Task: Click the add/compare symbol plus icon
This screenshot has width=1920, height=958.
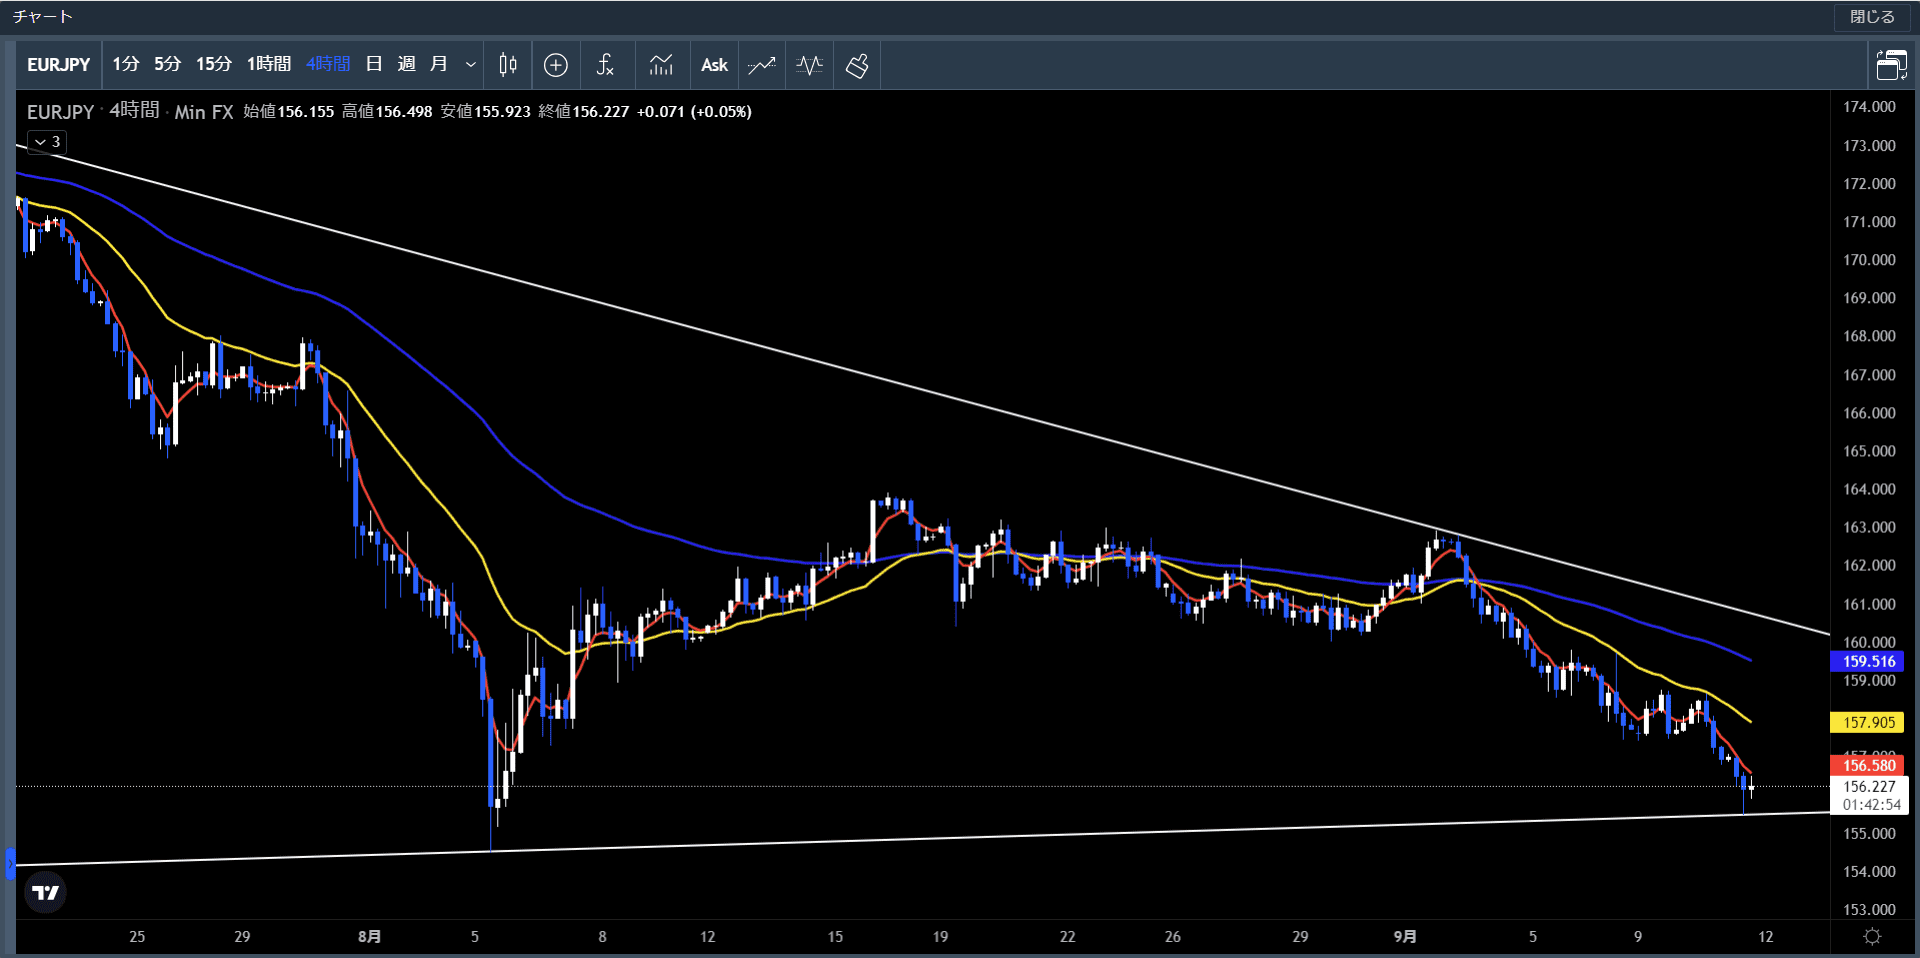Action: pyautogui.click(x=556, y=65)
